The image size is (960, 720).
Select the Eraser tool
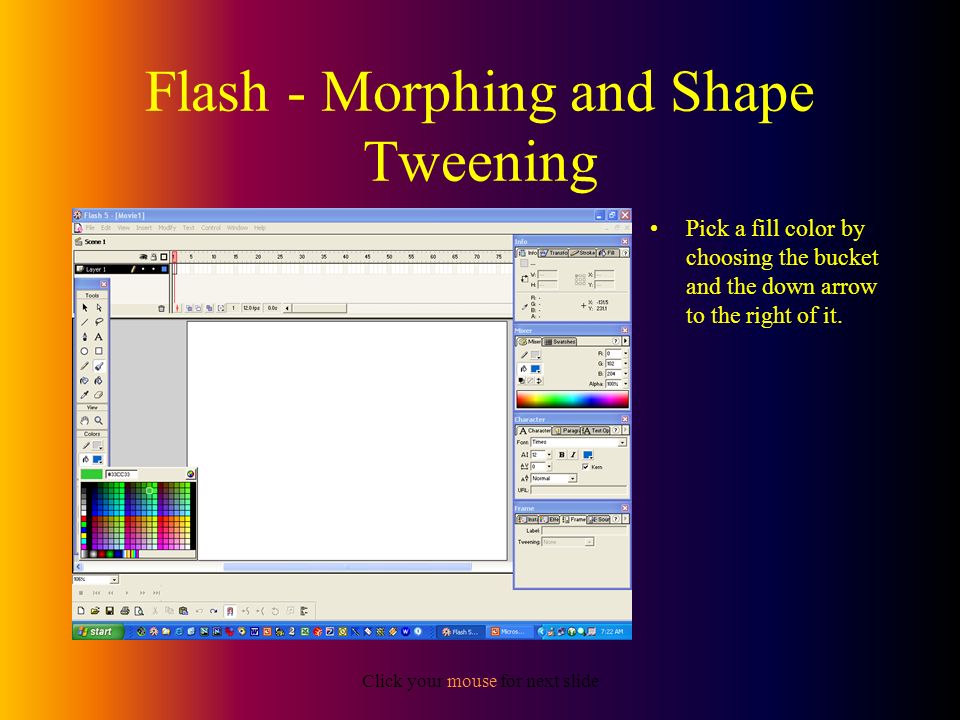click(99, 395)
